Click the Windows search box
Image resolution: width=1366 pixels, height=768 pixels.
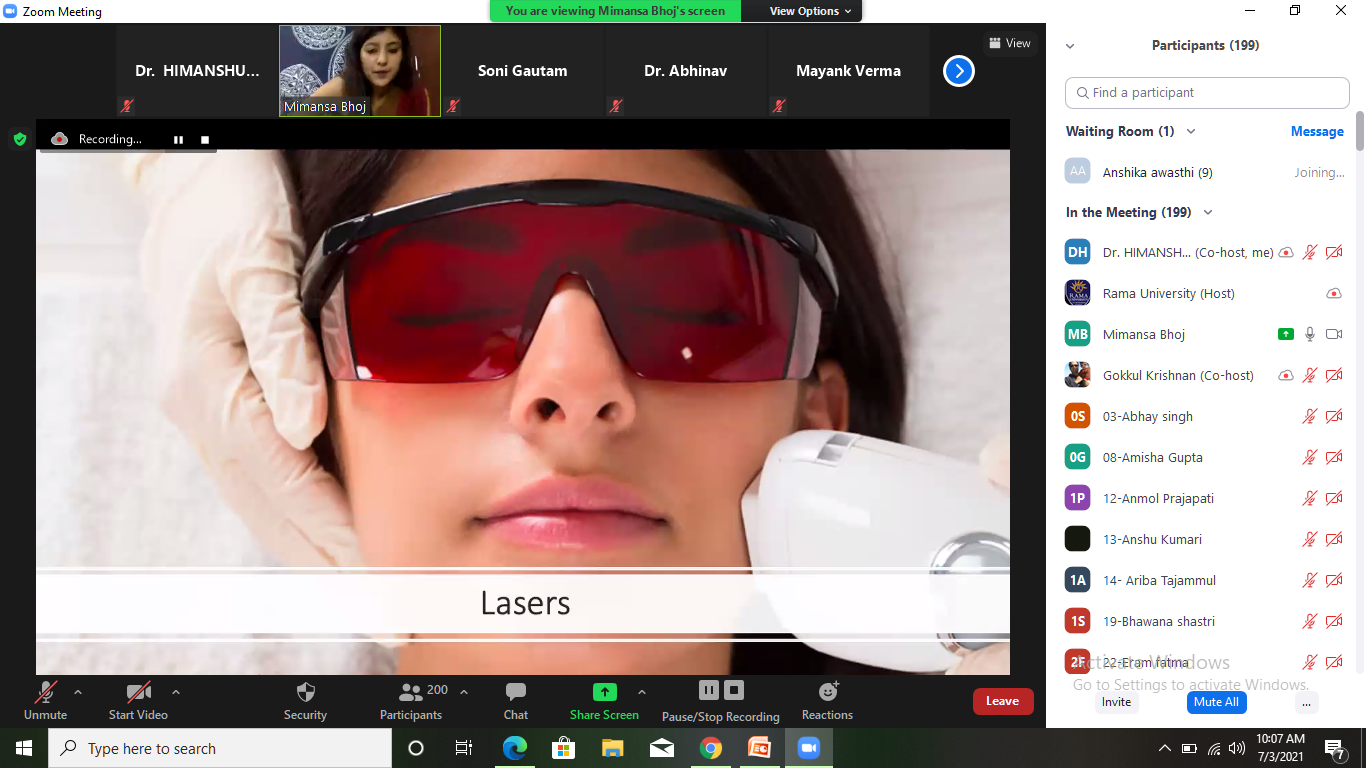[x=220, y=748]
